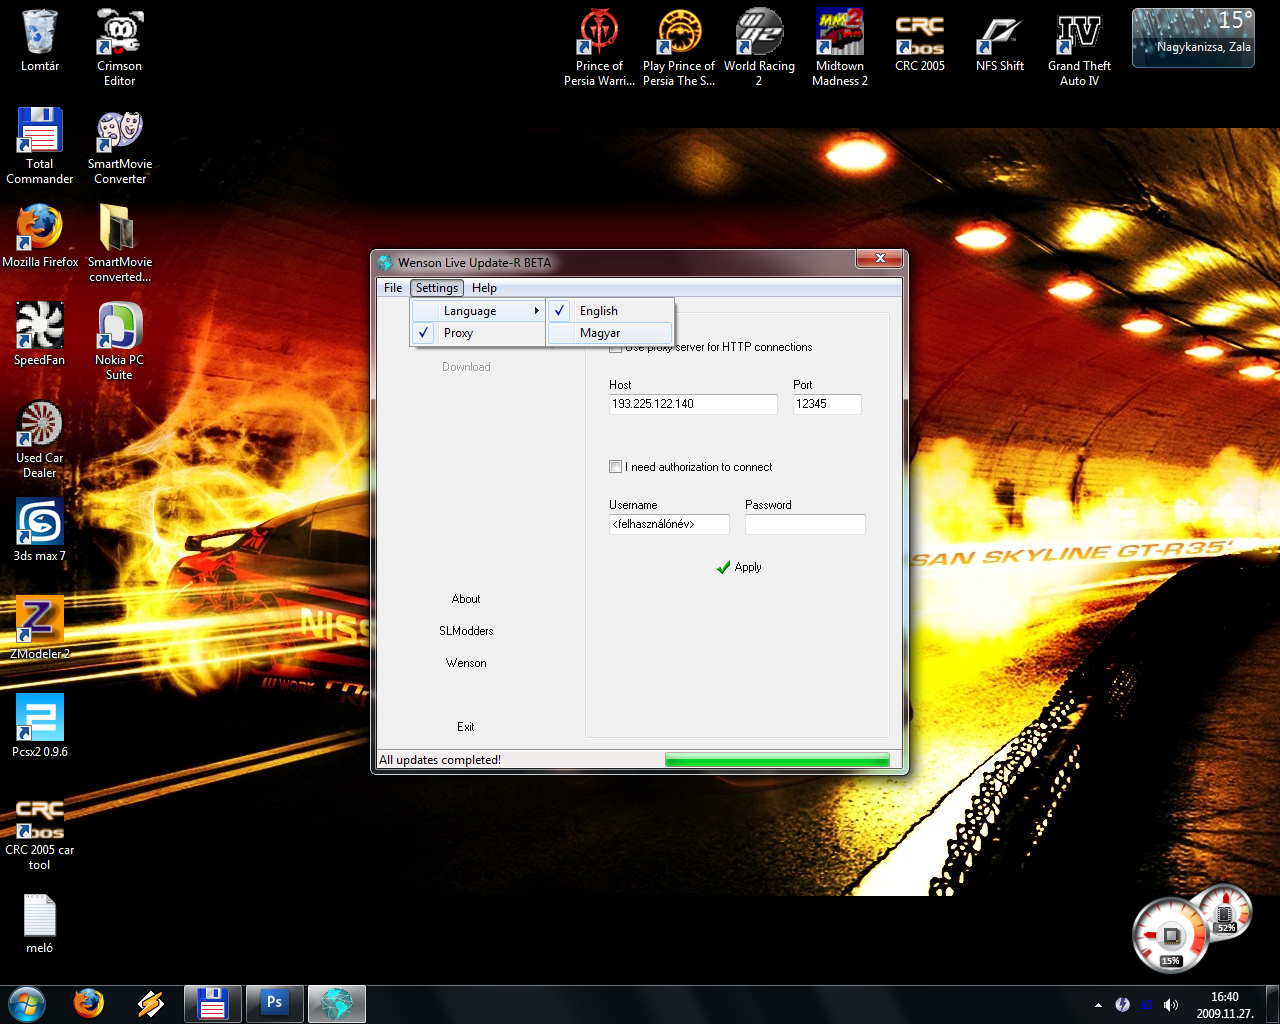1280x1024 pixels.
Task: Open the Help menu
Action: [484, 288]
